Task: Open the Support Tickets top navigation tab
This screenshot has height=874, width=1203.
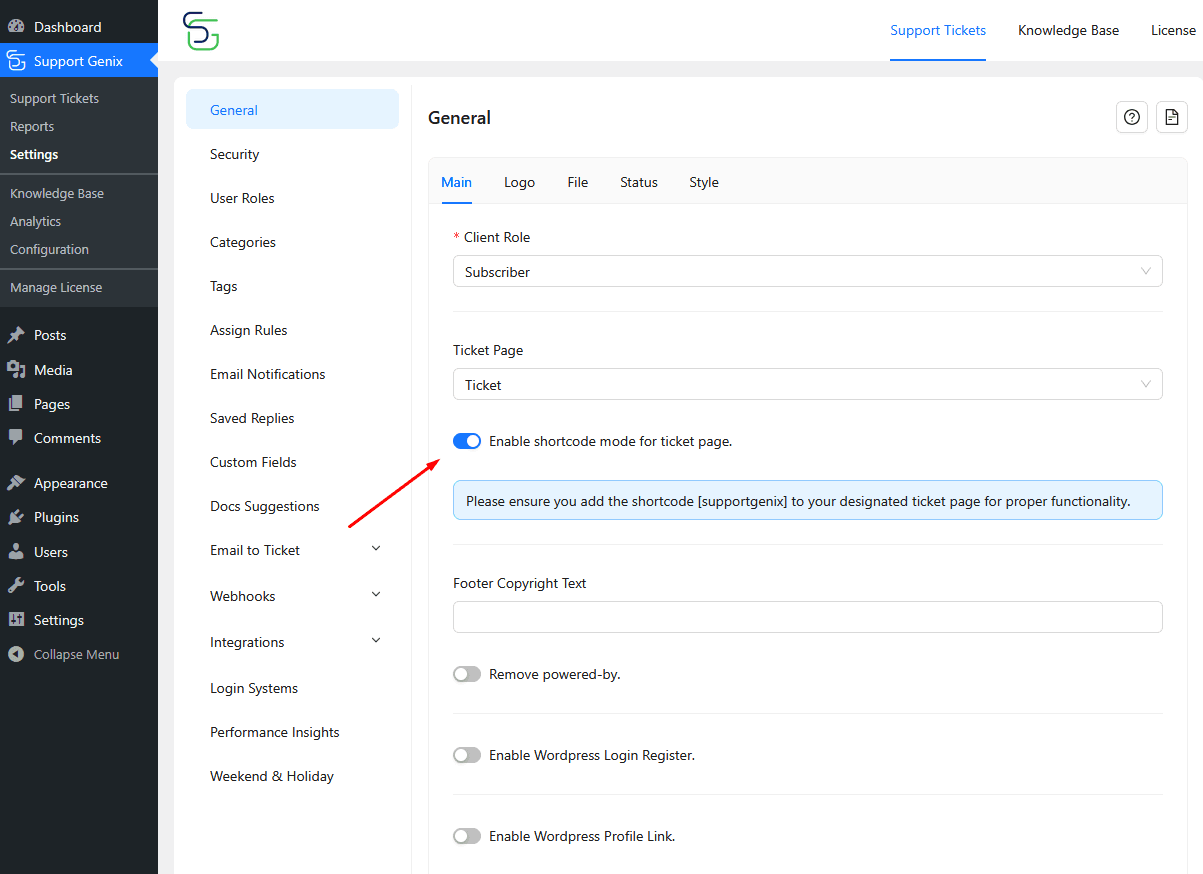Action: tap(938, 30)
